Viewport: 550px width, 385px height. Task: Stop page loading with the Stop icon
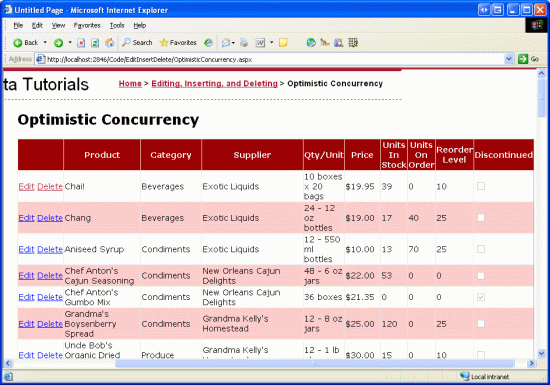(x=81, y=43)
